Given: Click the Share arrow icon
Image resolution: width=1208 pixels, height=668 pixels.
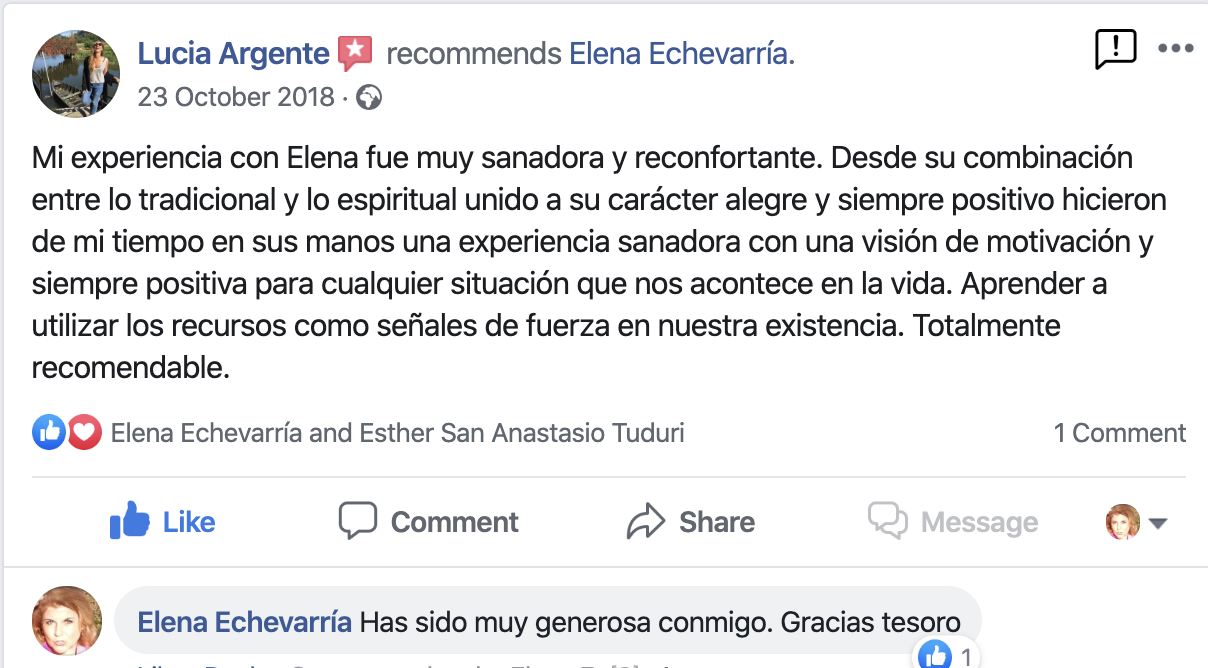Looking at the screenshot, I should tap(646, 521).
